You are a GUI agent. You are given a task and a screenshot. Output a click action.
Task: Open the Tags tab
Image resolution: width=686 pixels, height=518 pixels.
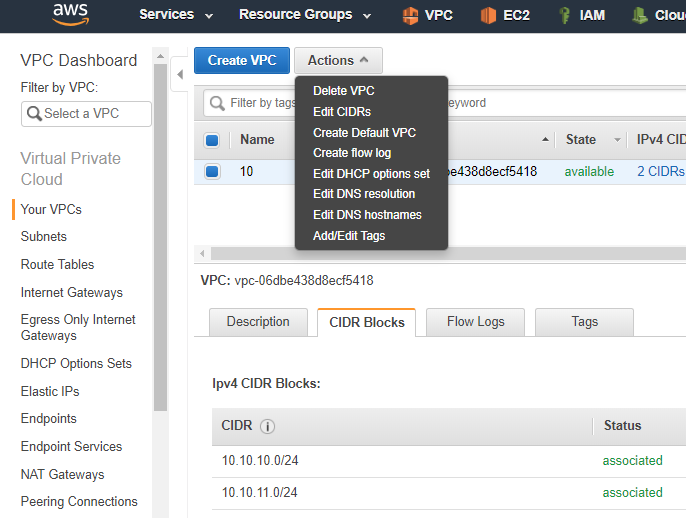584,322
